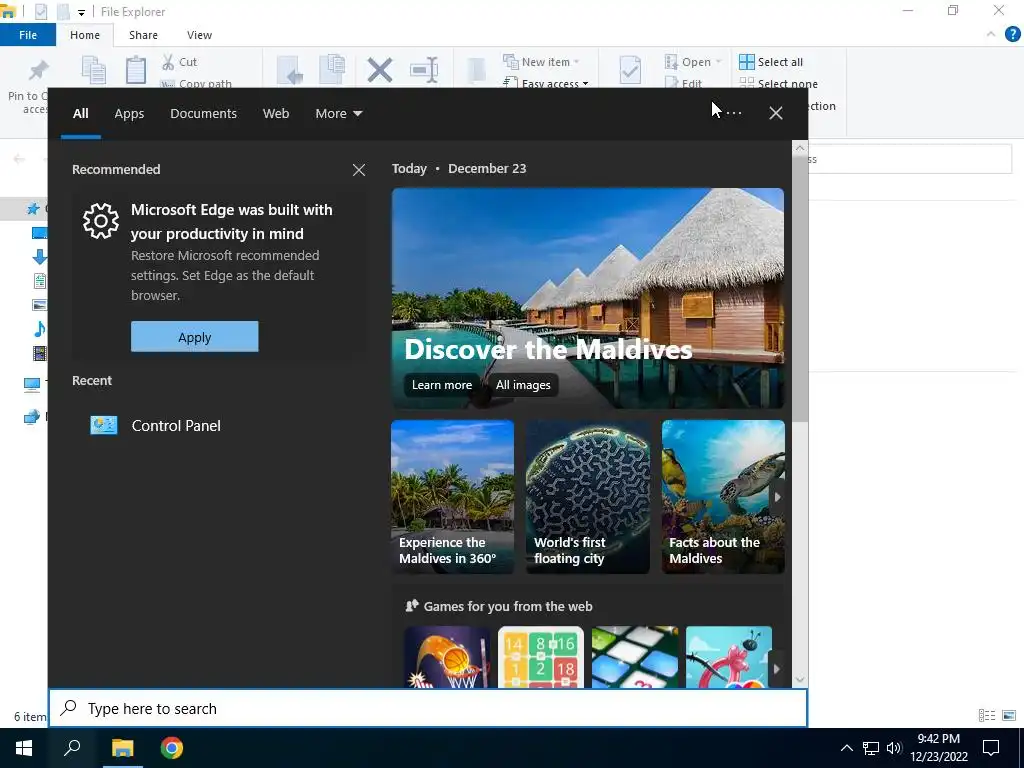1024x768 pixels.
Task: Open Experience the Maldives in 360° card
Action: [x=453, y=497]
